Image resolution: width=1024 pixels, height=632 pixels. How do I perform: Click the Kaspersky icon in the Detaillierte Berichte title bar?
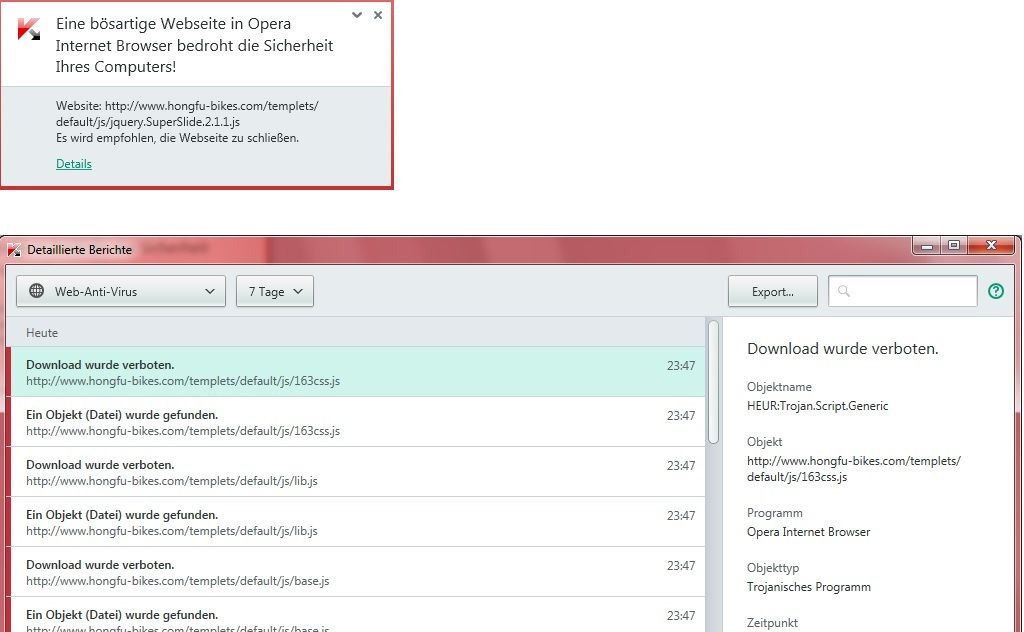tap(14, 250)
